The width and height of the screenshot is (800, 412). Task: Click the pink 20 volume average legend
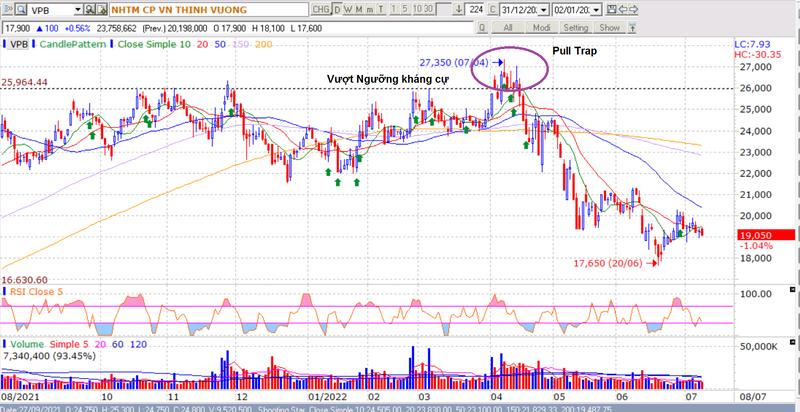tap(102, 345)
